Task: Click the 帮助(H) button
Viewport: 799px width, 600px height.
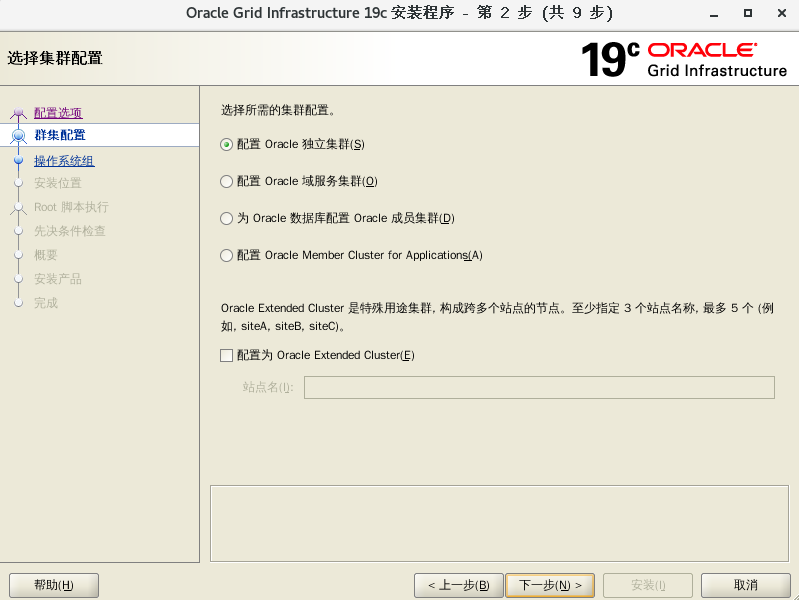Action: [x=54, y=585]
